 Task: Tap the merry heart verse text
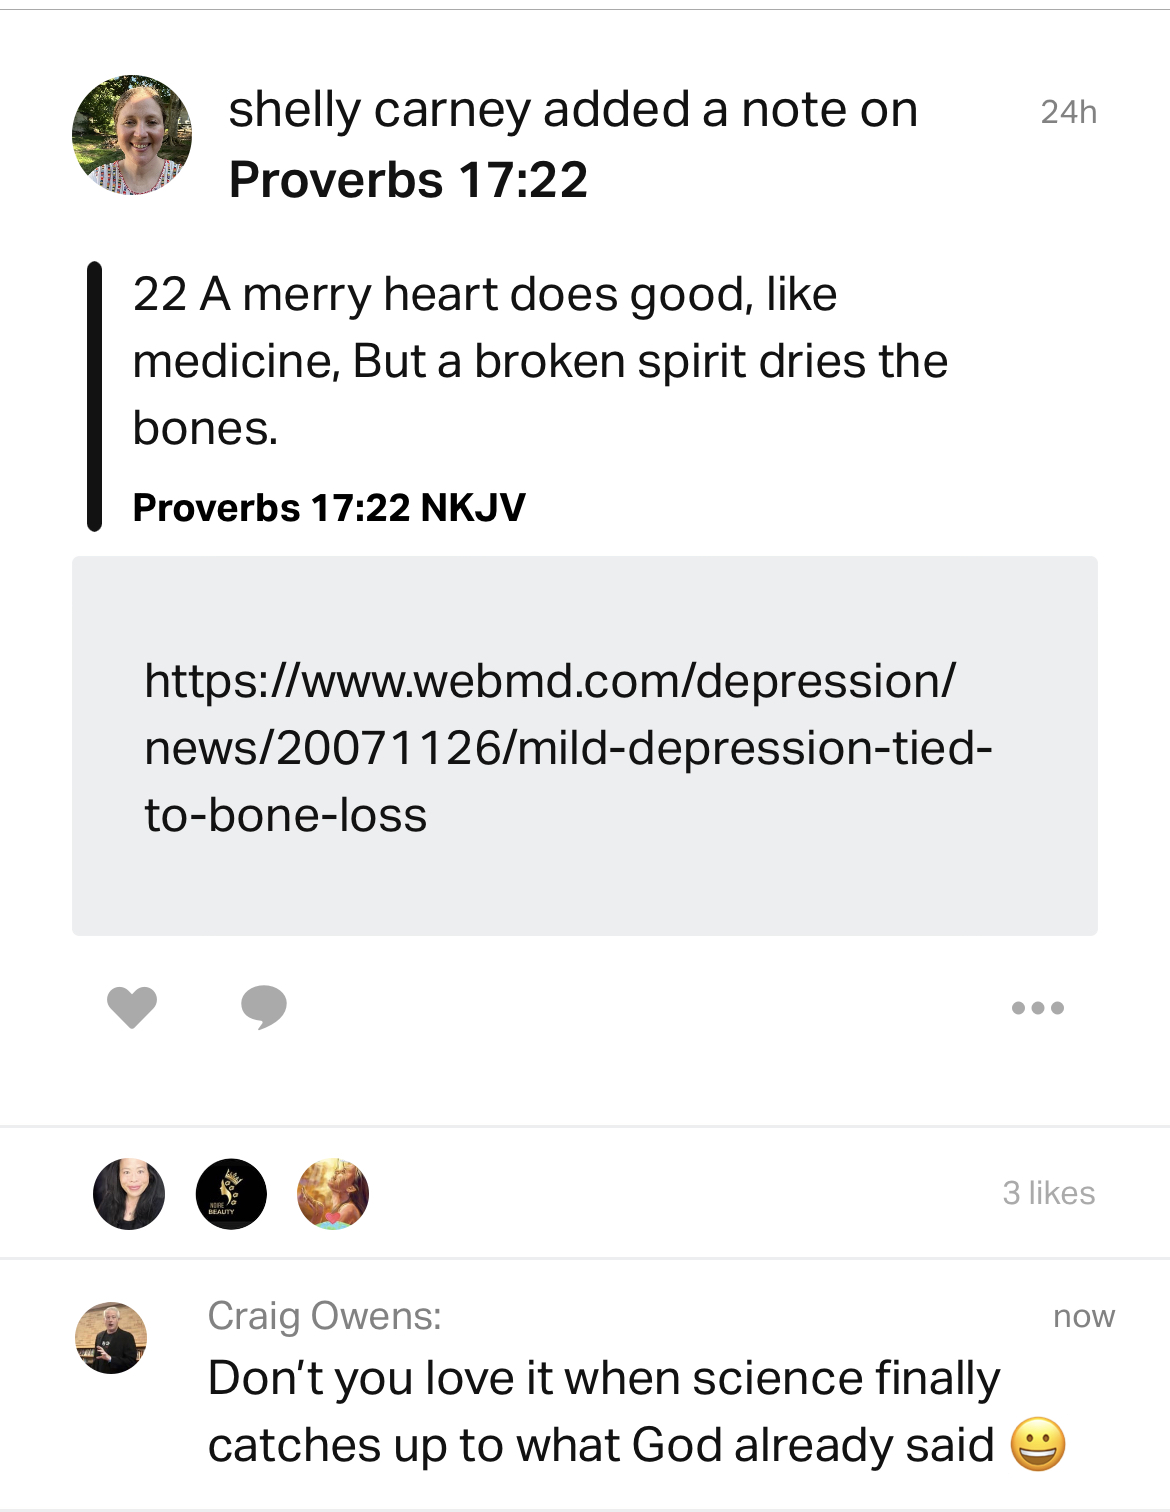coord(540,361)
